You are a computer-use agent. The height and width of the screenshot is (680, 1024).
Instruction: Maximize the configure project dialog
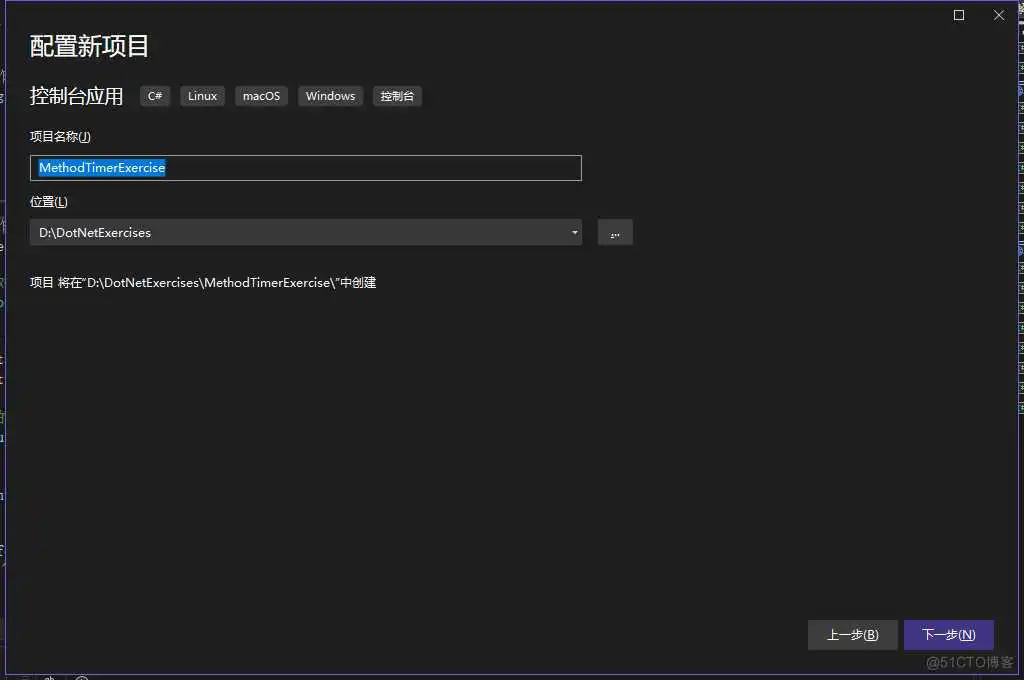(959, 15)
